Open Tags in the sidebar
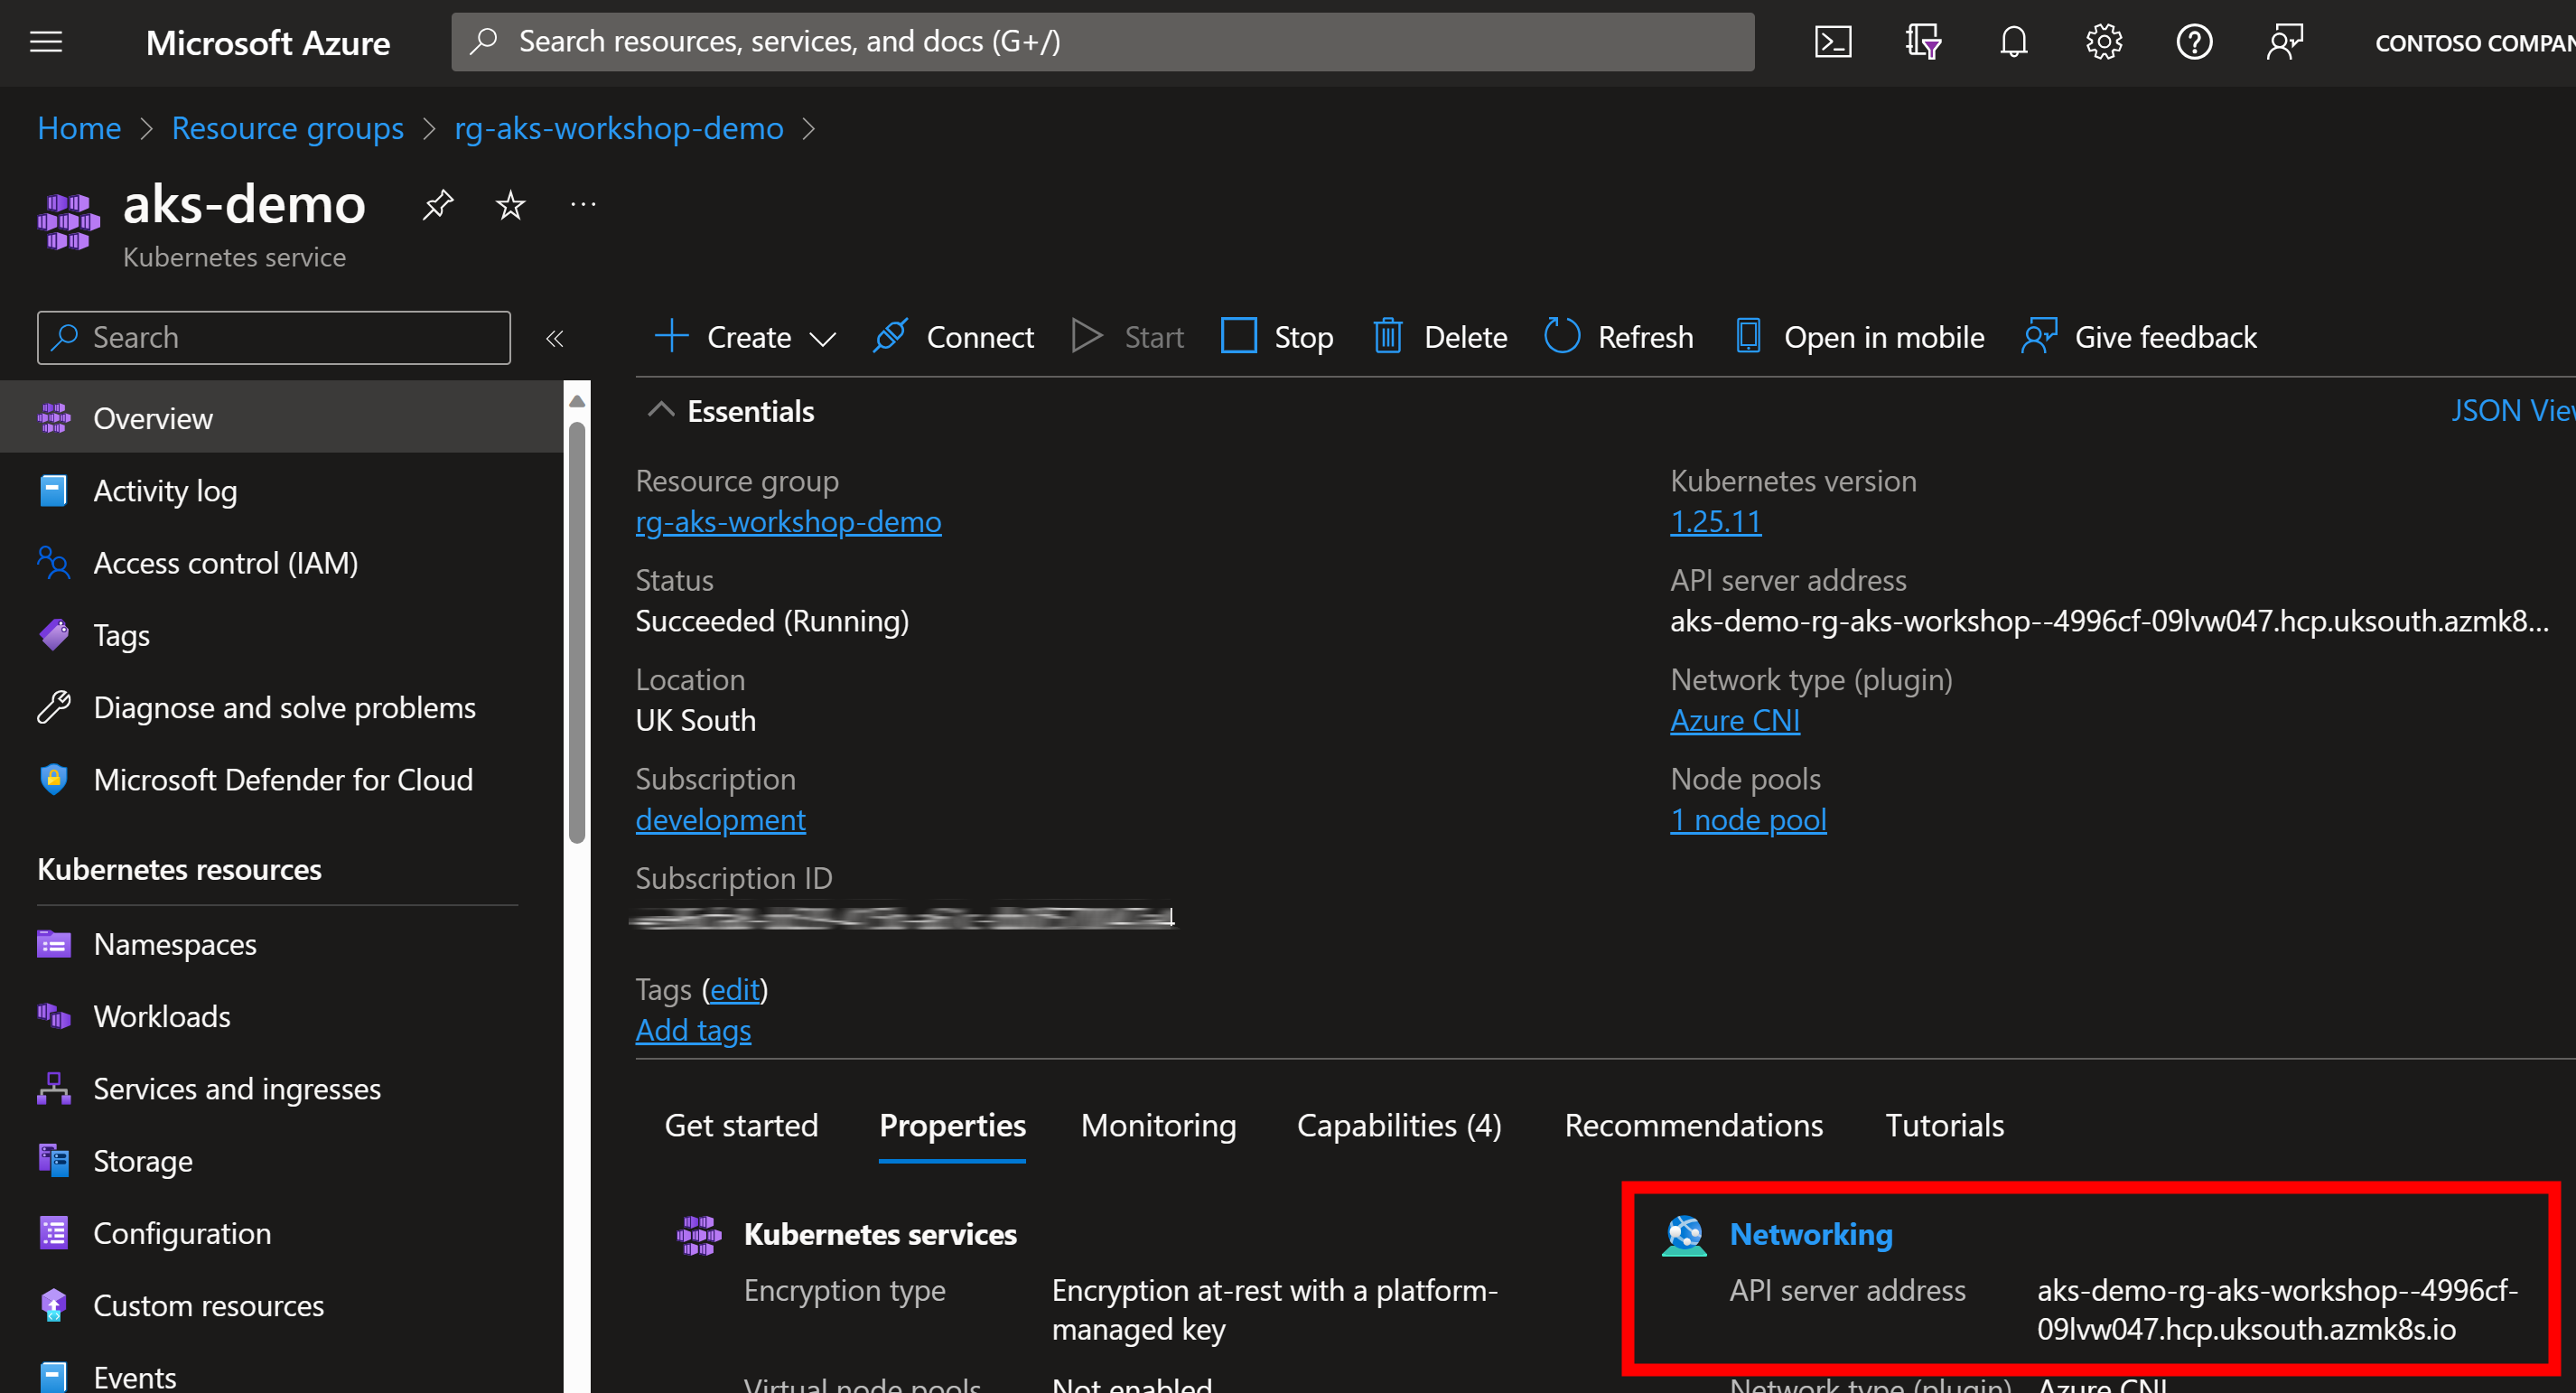 coord(280,635)
